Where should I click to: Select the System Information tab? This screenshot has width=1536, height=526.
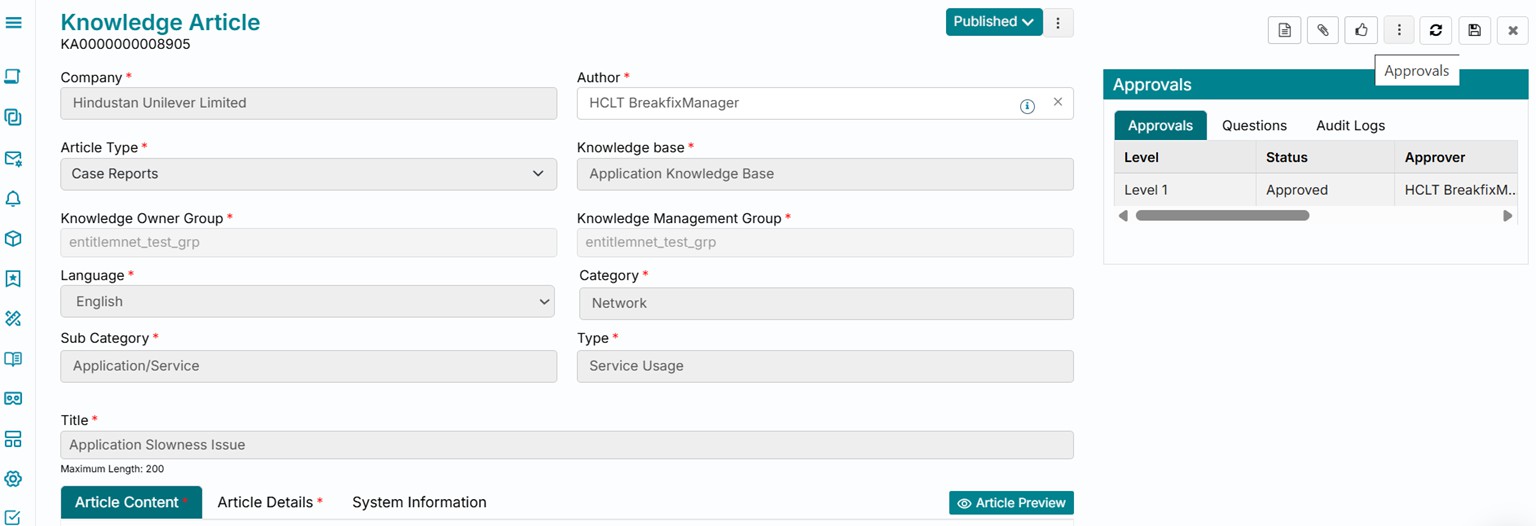click(419, 502)
